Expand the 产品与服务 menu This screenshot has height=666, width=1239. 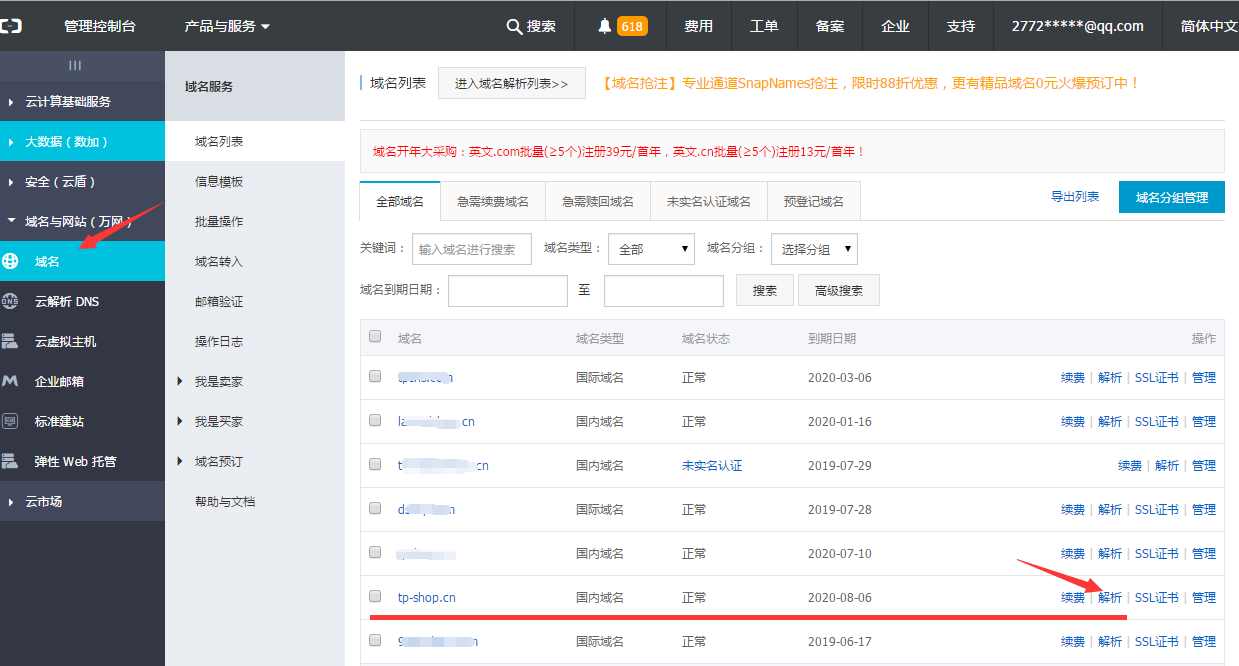coord(227,26)
